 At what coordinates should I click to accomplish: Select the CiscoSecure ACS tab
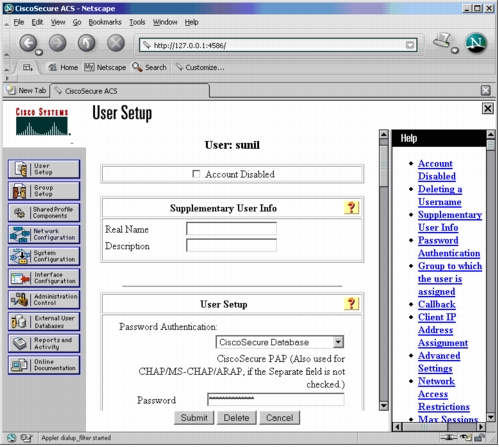point(130,91)
